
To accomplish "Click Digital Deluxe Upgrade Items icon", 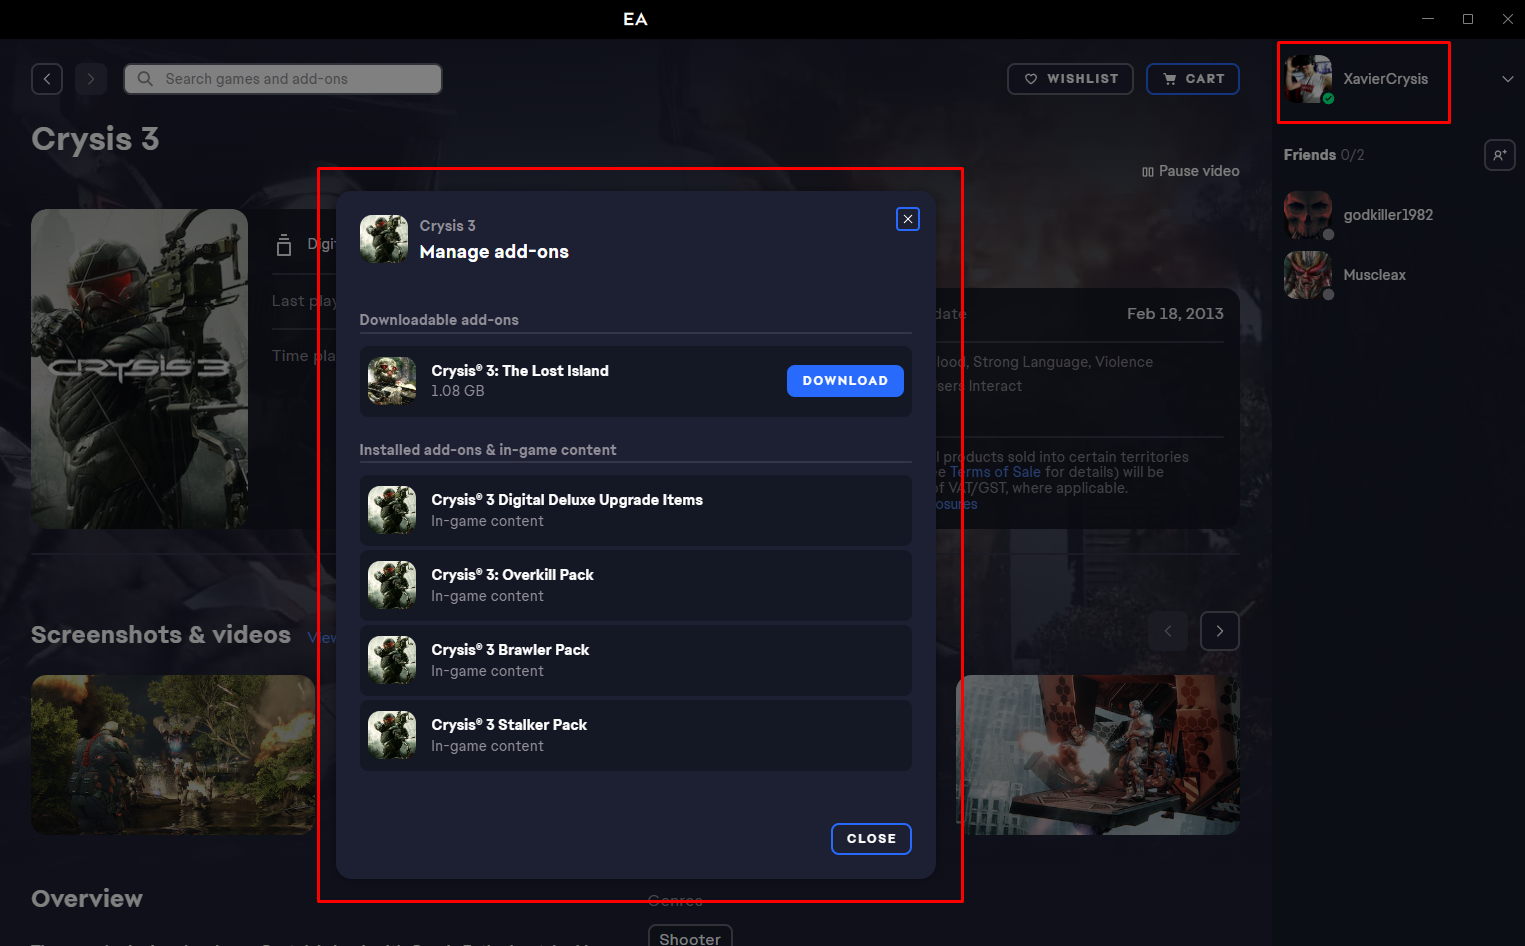I will 392,510.
